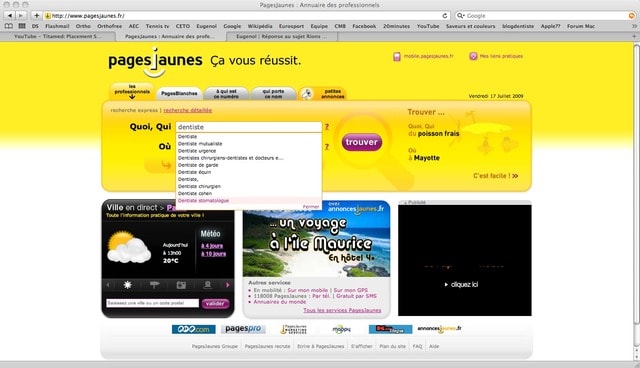
Task: Select 'Dentiste urgence' from the suggestion list
Action: pos(197,151)
